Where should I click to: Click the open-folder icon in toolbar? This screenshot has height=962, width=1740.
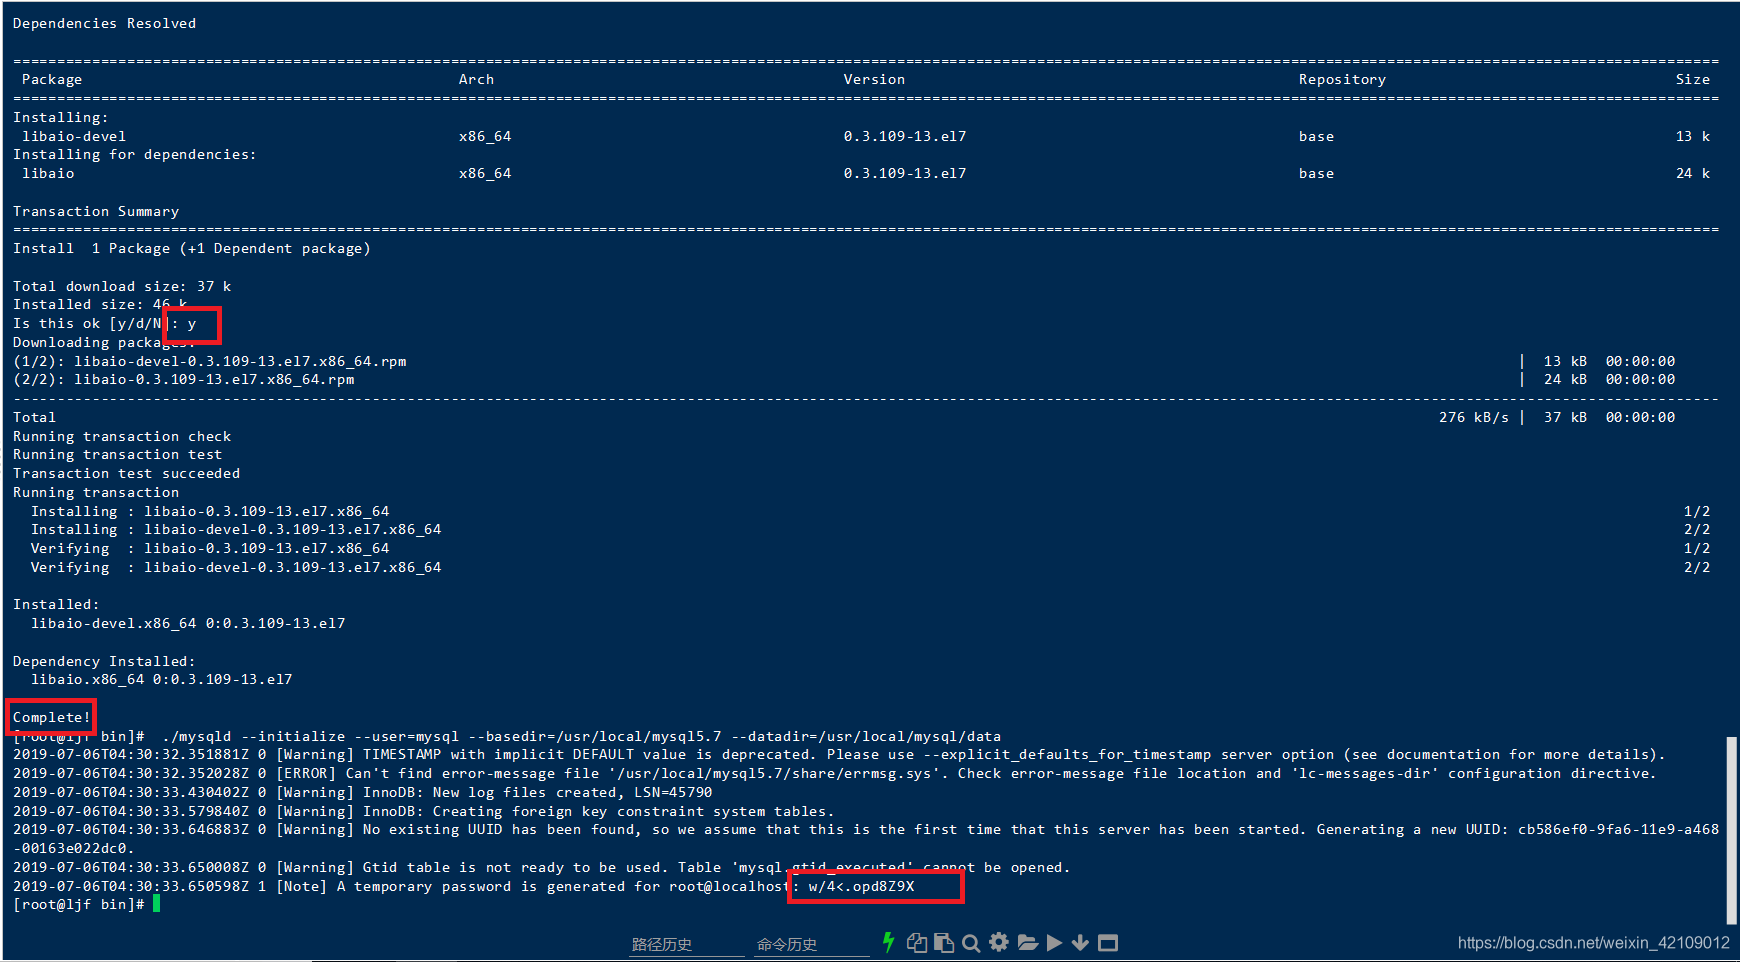pos(1027,942)
